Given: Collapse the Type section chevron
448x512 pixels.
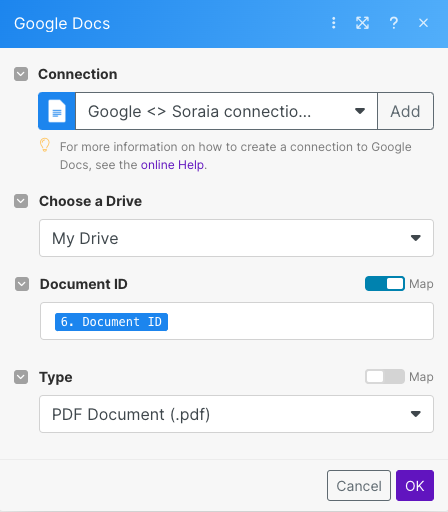Looking at the screenshot, I should point(21,377).
